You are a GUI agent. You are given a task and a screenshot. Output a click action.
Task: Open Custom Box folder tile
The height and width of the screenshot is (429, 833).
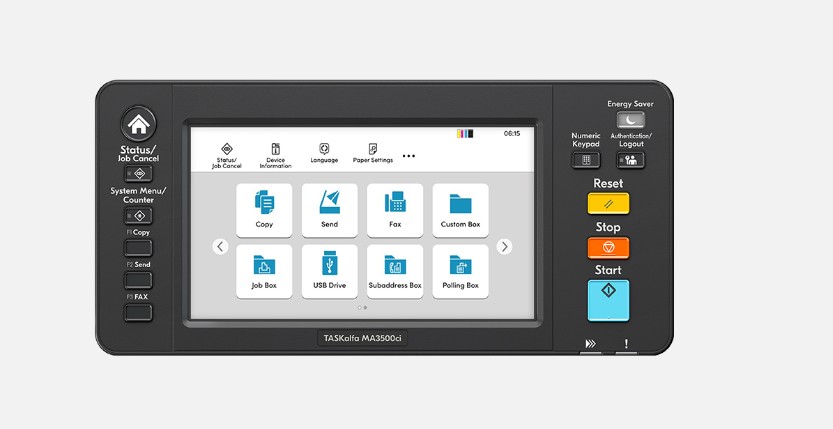(460, 210)
